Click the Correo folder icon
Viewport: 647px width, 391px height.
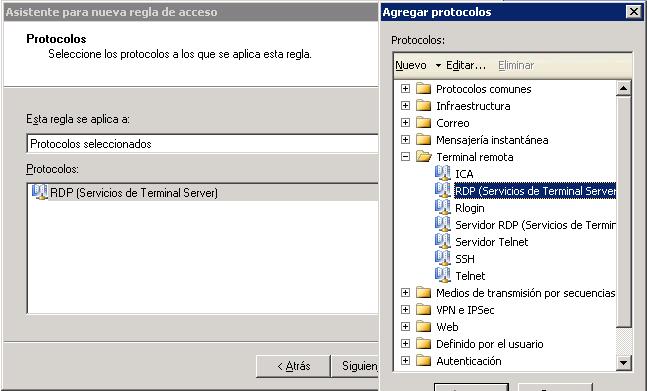click(423, 122)
